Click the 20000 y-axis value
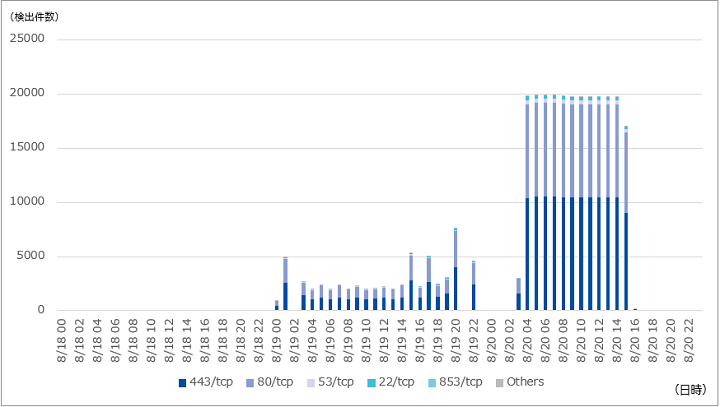 (28, 93)
